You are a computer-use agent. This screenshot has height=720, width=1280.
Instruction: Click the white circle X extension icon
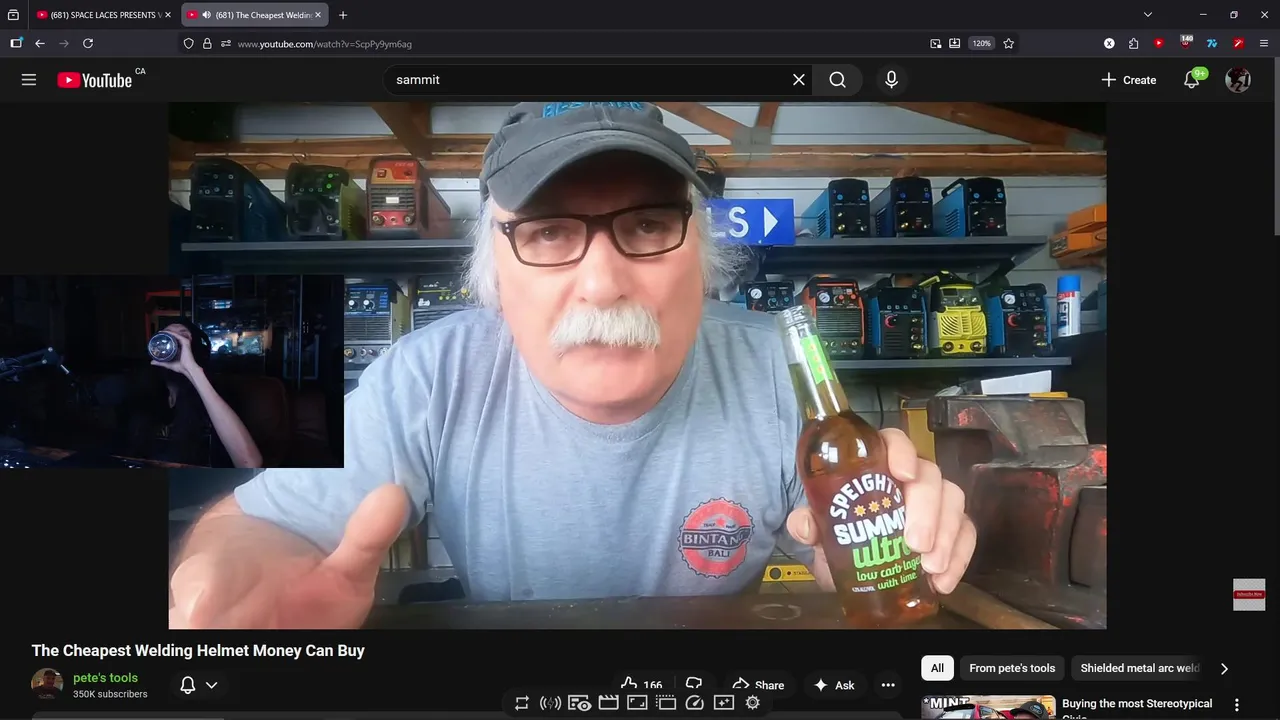[x=1109, y=43]
